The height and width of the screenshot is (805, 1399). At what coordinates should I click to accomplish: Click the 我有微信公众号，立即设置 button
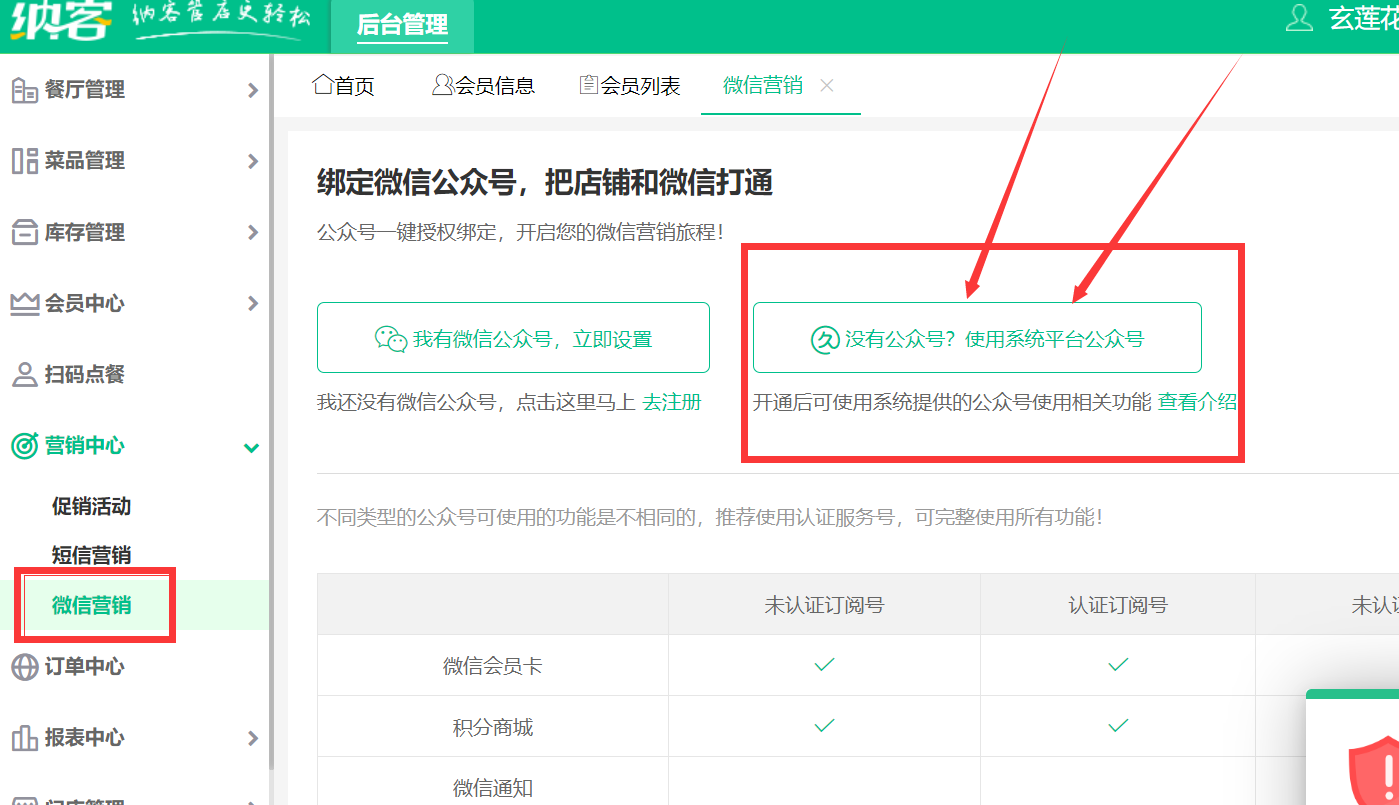click(513, 338)
